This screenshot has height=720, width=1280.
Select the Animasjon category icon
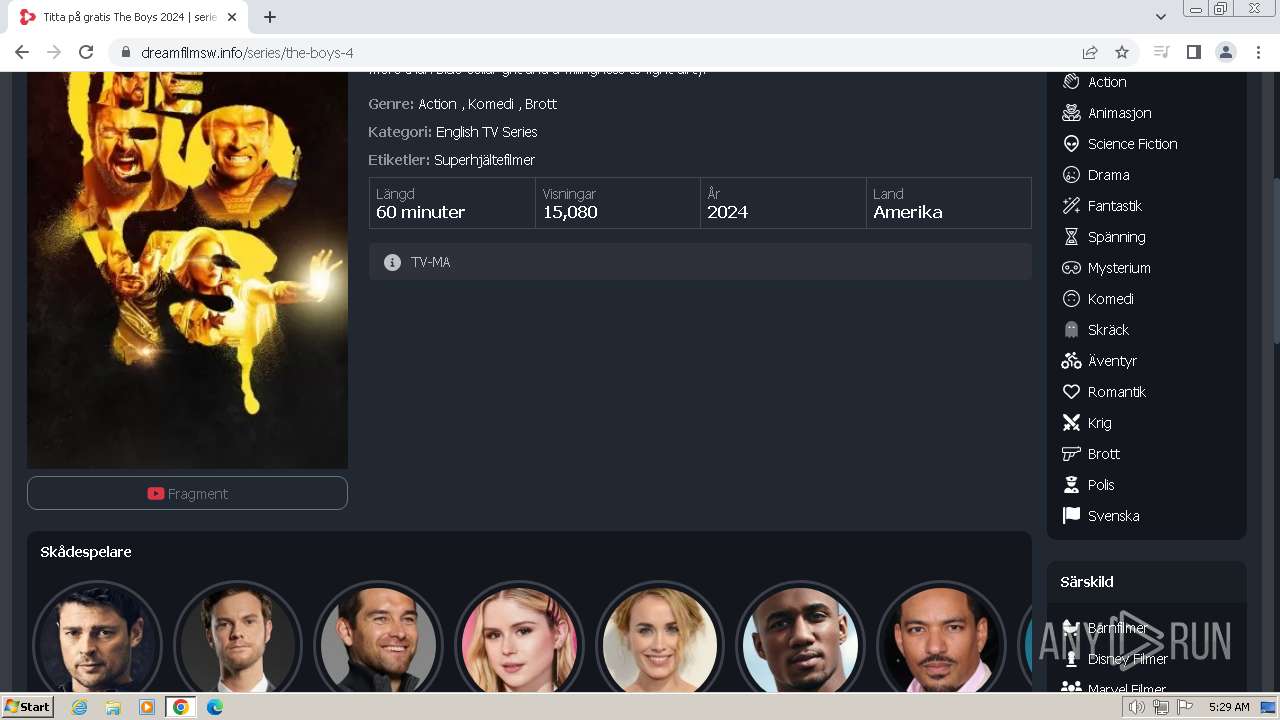[1071, 113]
